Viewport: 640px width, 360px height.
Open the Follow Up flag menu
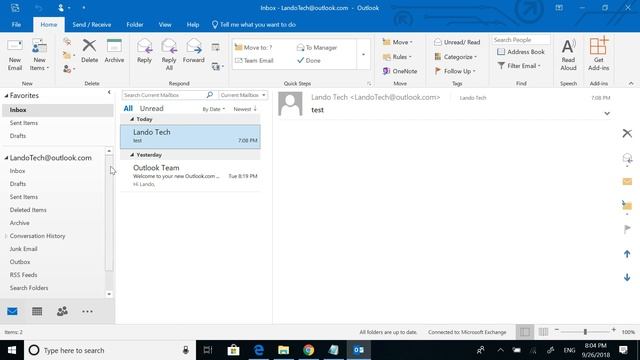click(x=455, y=71)
